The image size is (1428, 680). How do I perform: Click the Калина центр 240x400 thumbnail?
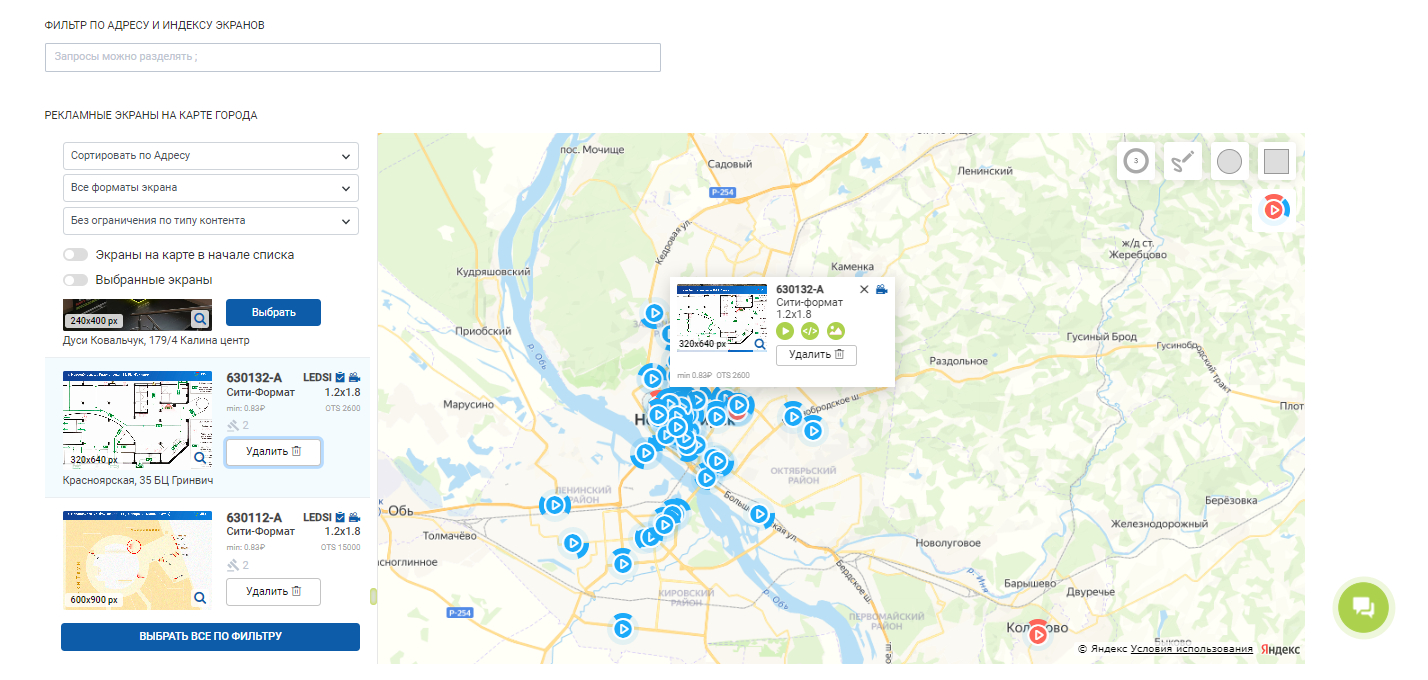137,314
